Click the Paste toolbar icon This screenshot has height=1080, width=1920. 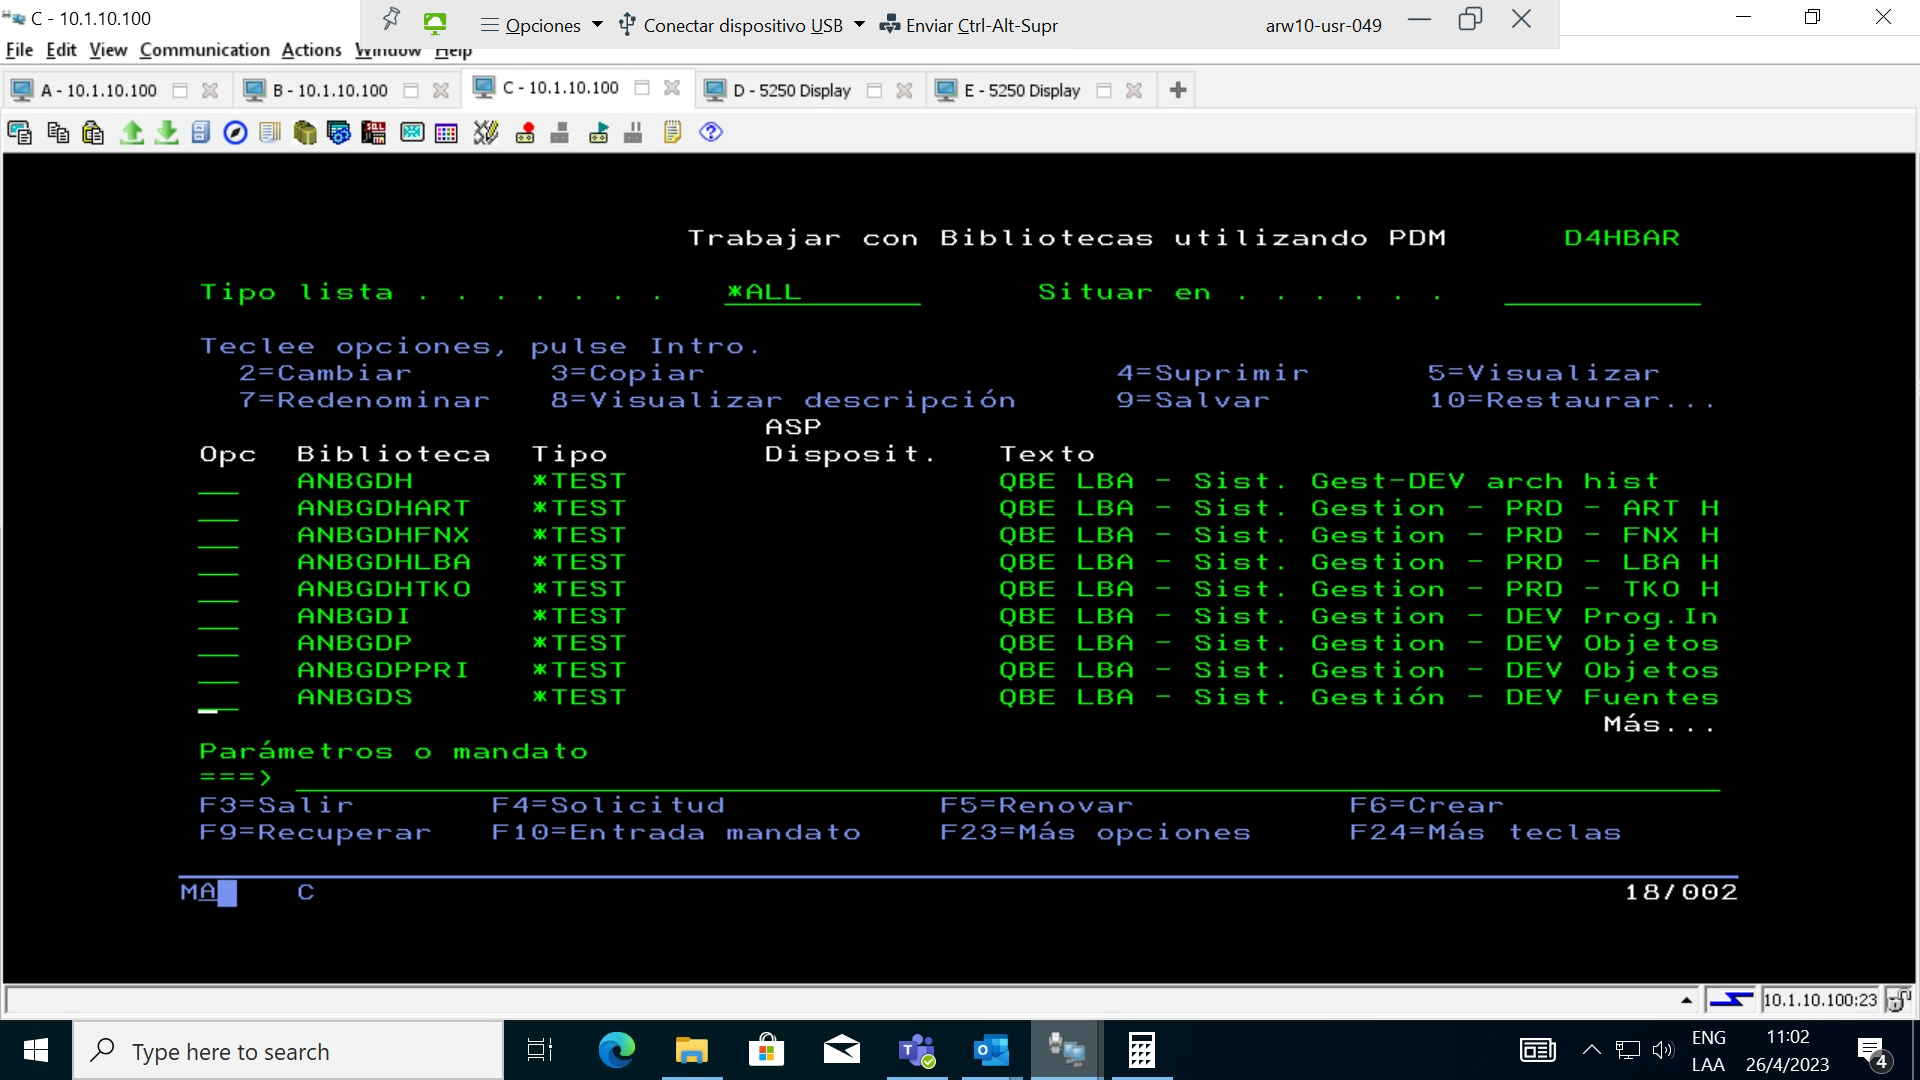93,132
